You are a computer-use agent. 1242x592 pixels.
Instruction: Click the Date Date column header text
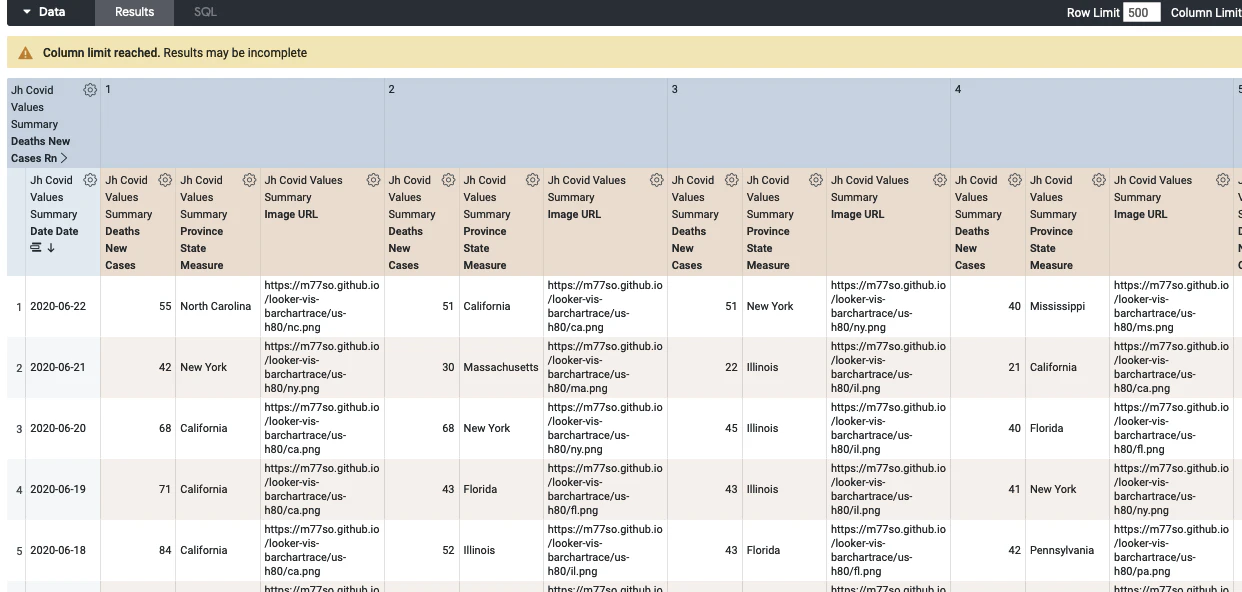point(54,231)
